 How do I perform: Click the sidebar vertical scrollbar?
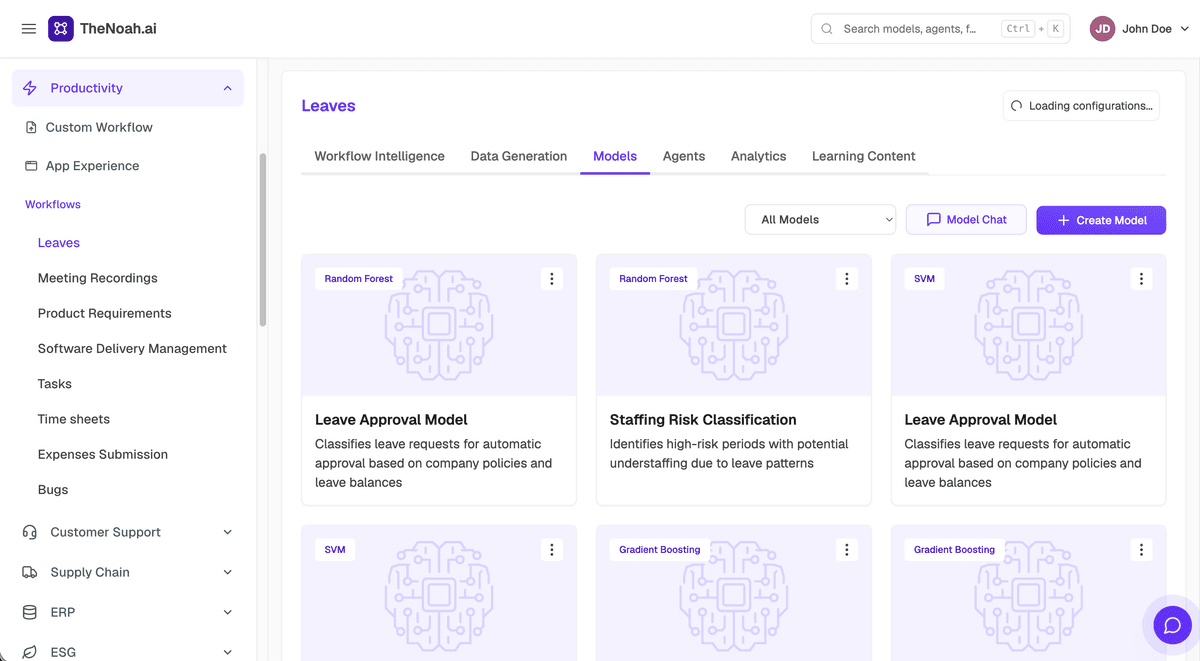coord(263,240)
